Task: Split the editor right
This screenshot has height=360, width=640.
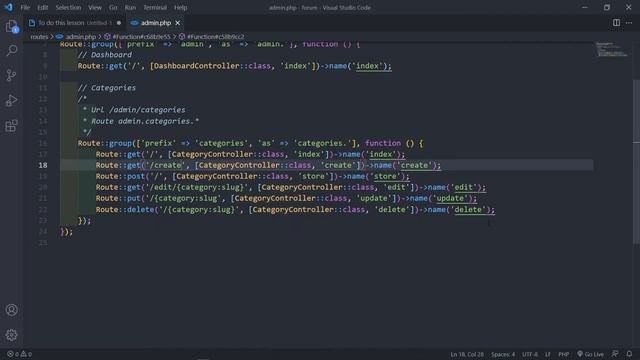Action: [616, 23]
